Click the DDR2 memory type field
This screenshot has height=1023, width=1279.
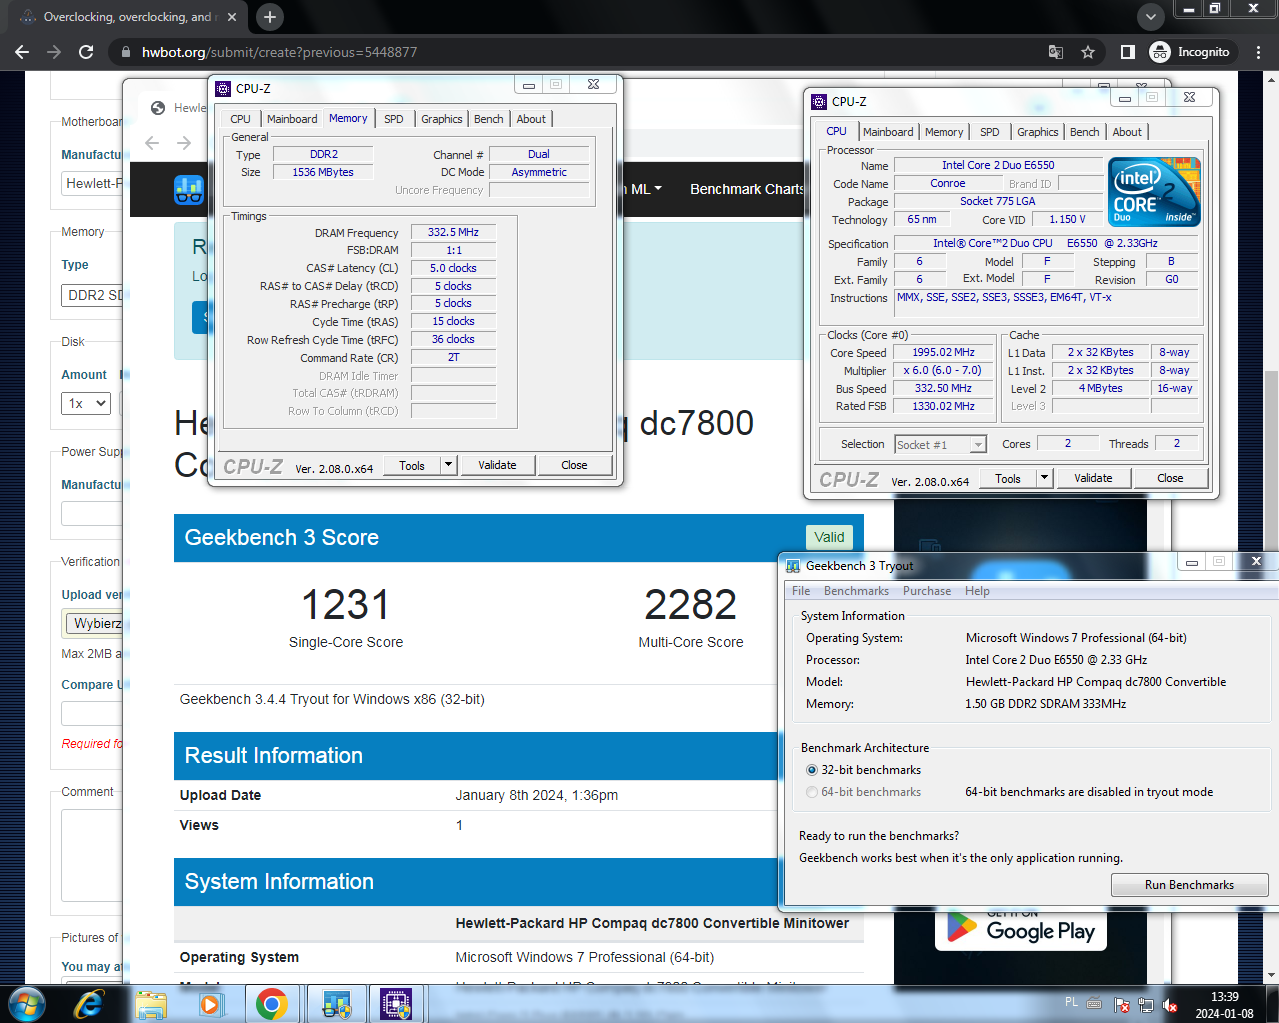coord(92,295)
